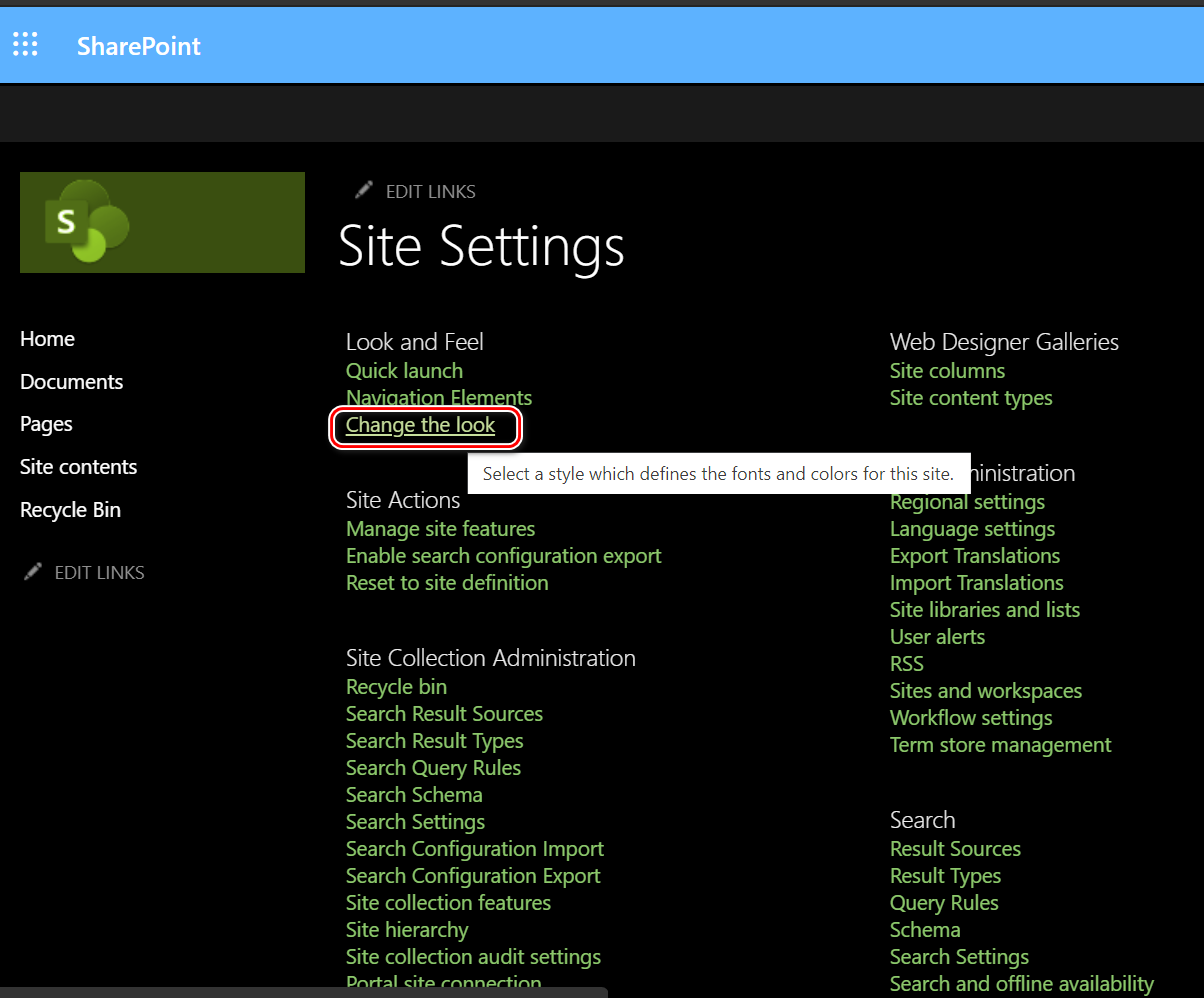Click Search Configuration Import
1204x998 pixels.
point(475,849)
